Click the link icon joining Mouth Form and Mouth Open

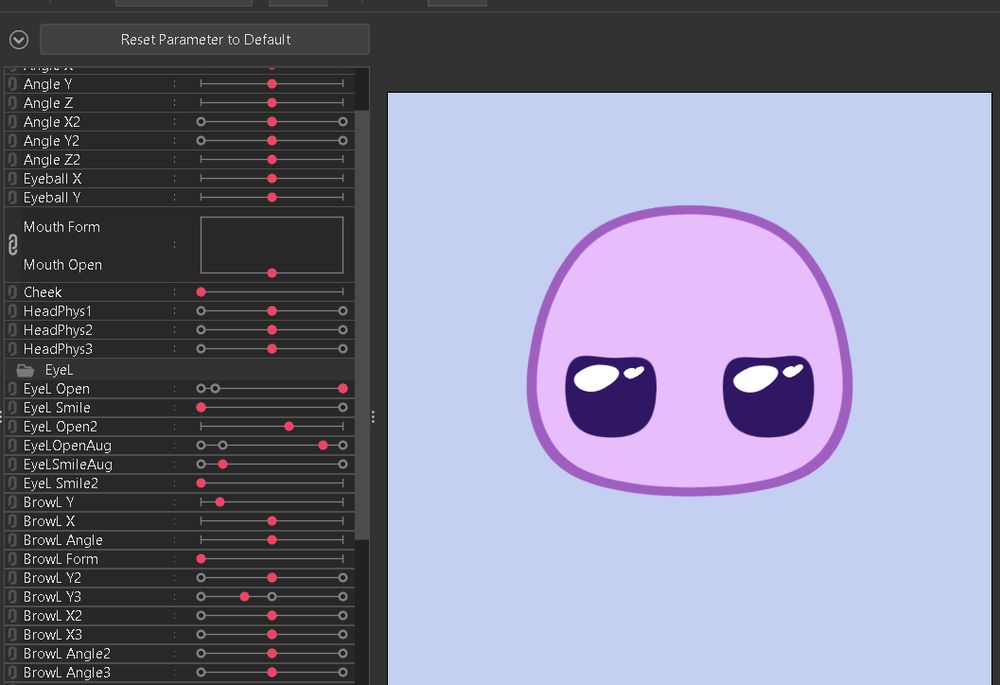click(x=11, y=243)
